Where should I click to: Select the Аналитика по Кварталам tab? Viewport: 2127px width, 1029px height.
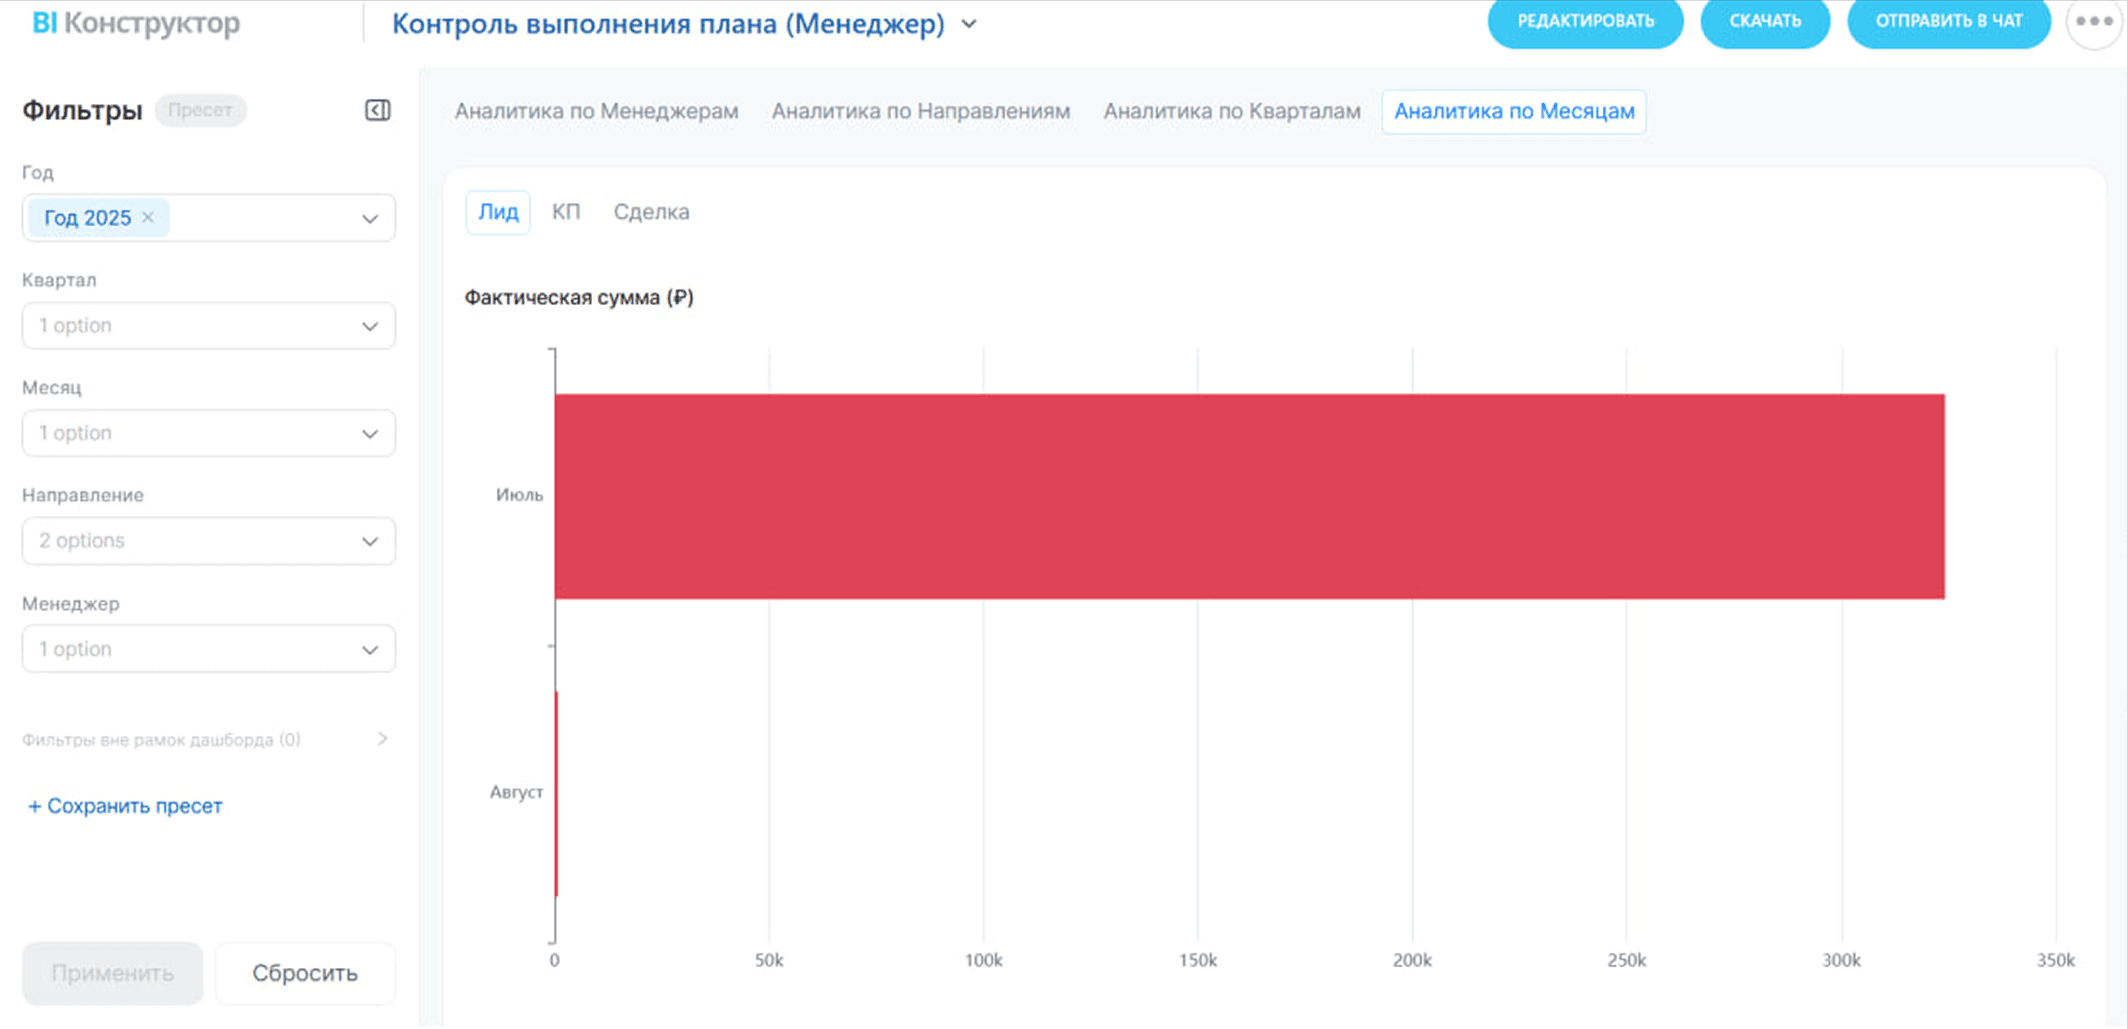1231,111
